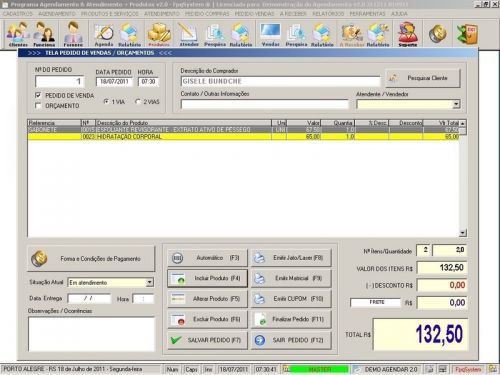Click the product list scroll down arrow
Screen dimensions: 500x375
(x=463, y=233)
